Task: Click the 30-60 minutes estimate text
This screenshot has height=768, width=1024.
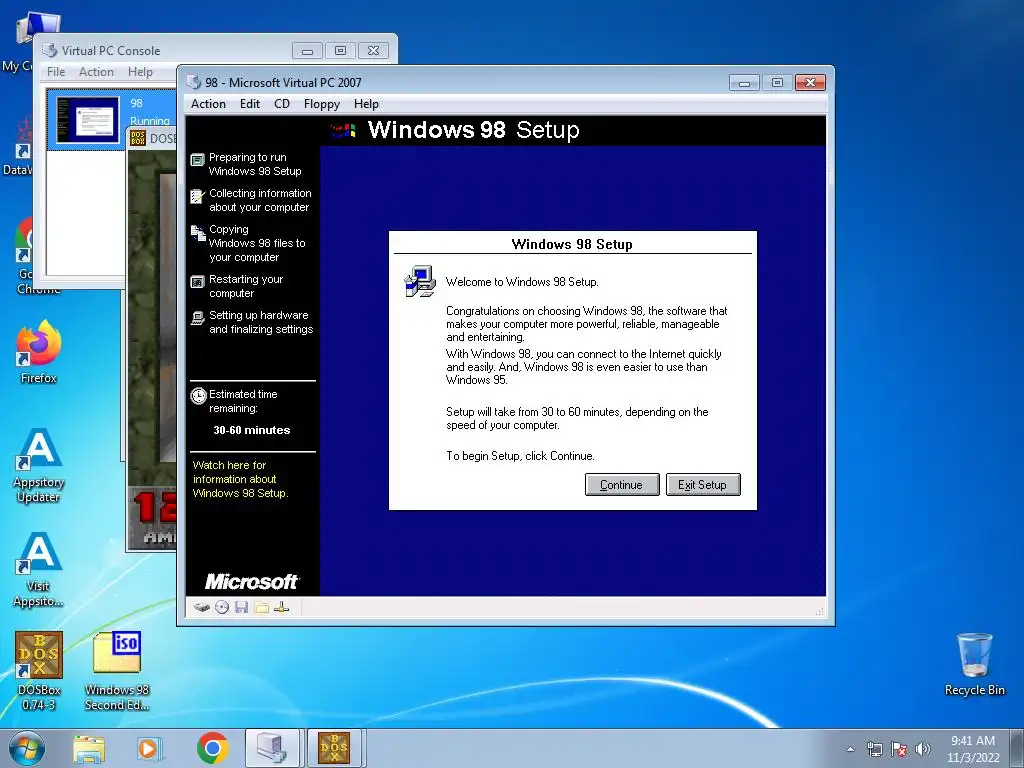Action: pyautogui.click(x=251, y=430)
